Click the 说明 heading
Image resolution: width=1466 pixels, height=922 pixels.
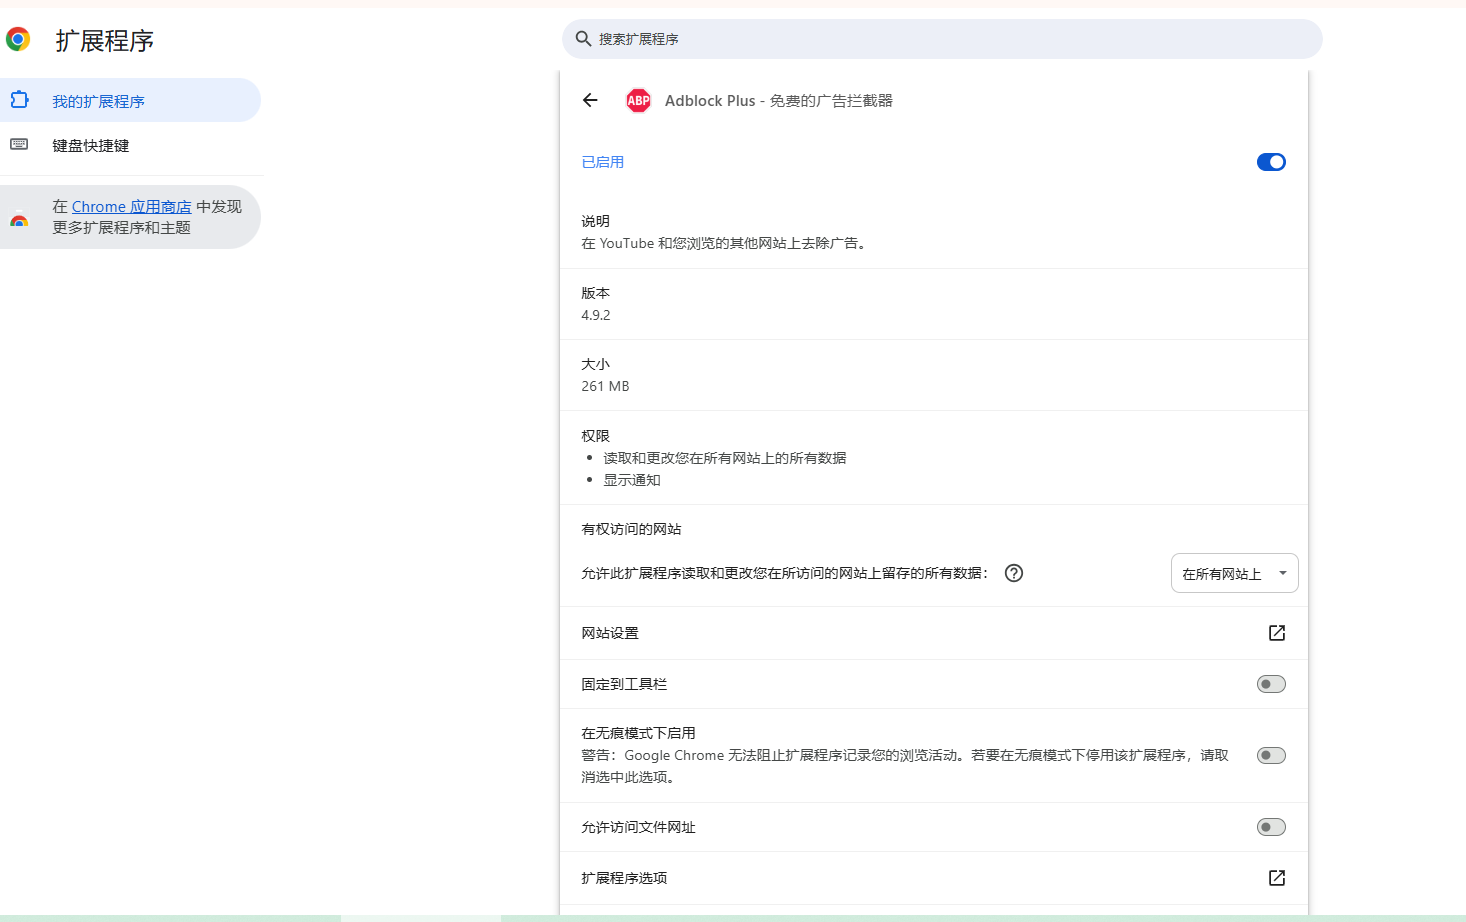[595, 221]
